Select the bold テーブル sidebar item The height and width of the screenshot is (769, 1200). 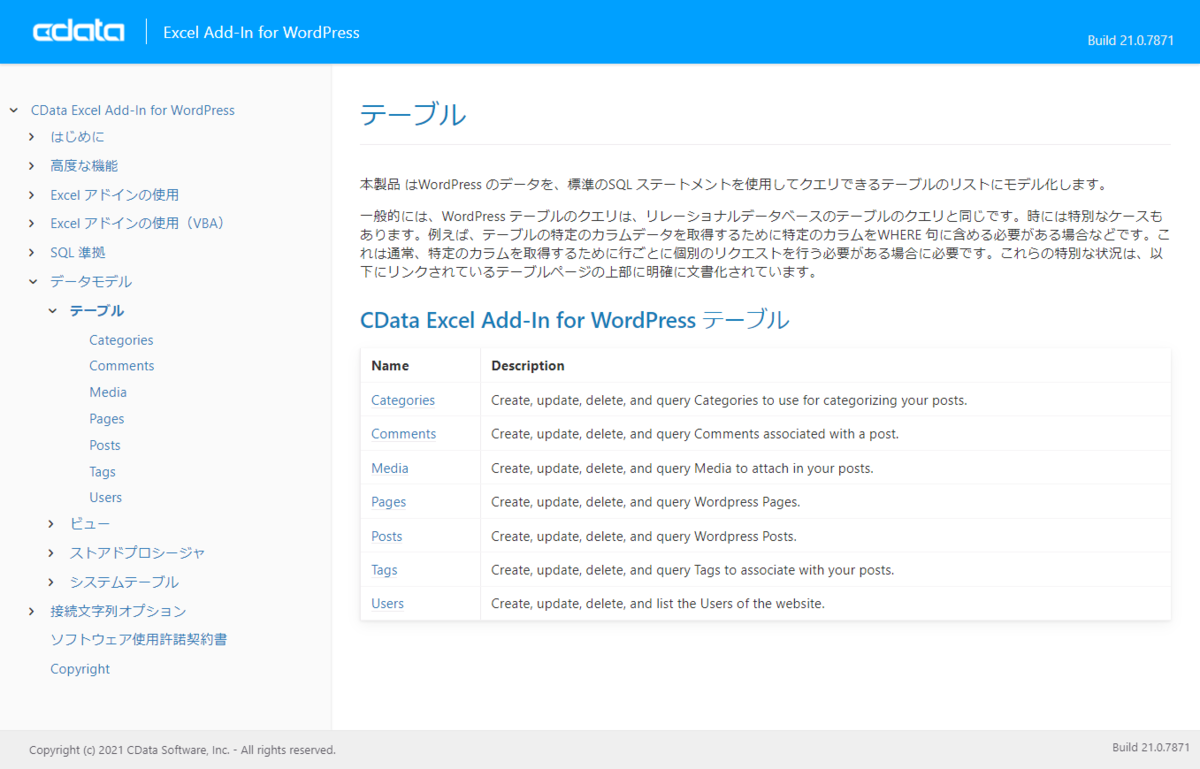[x=97, y=311]
